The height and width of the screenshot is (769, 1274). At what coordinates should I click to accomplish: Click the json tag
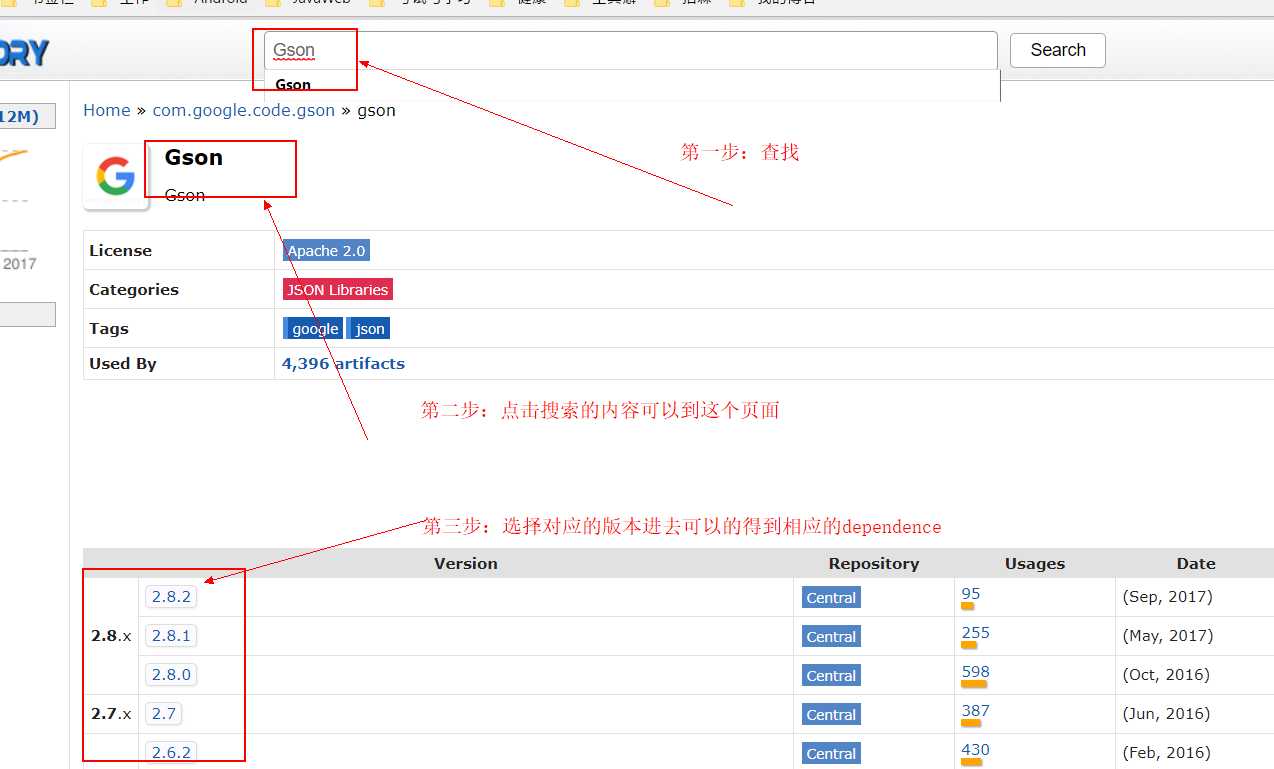[369, 329]
